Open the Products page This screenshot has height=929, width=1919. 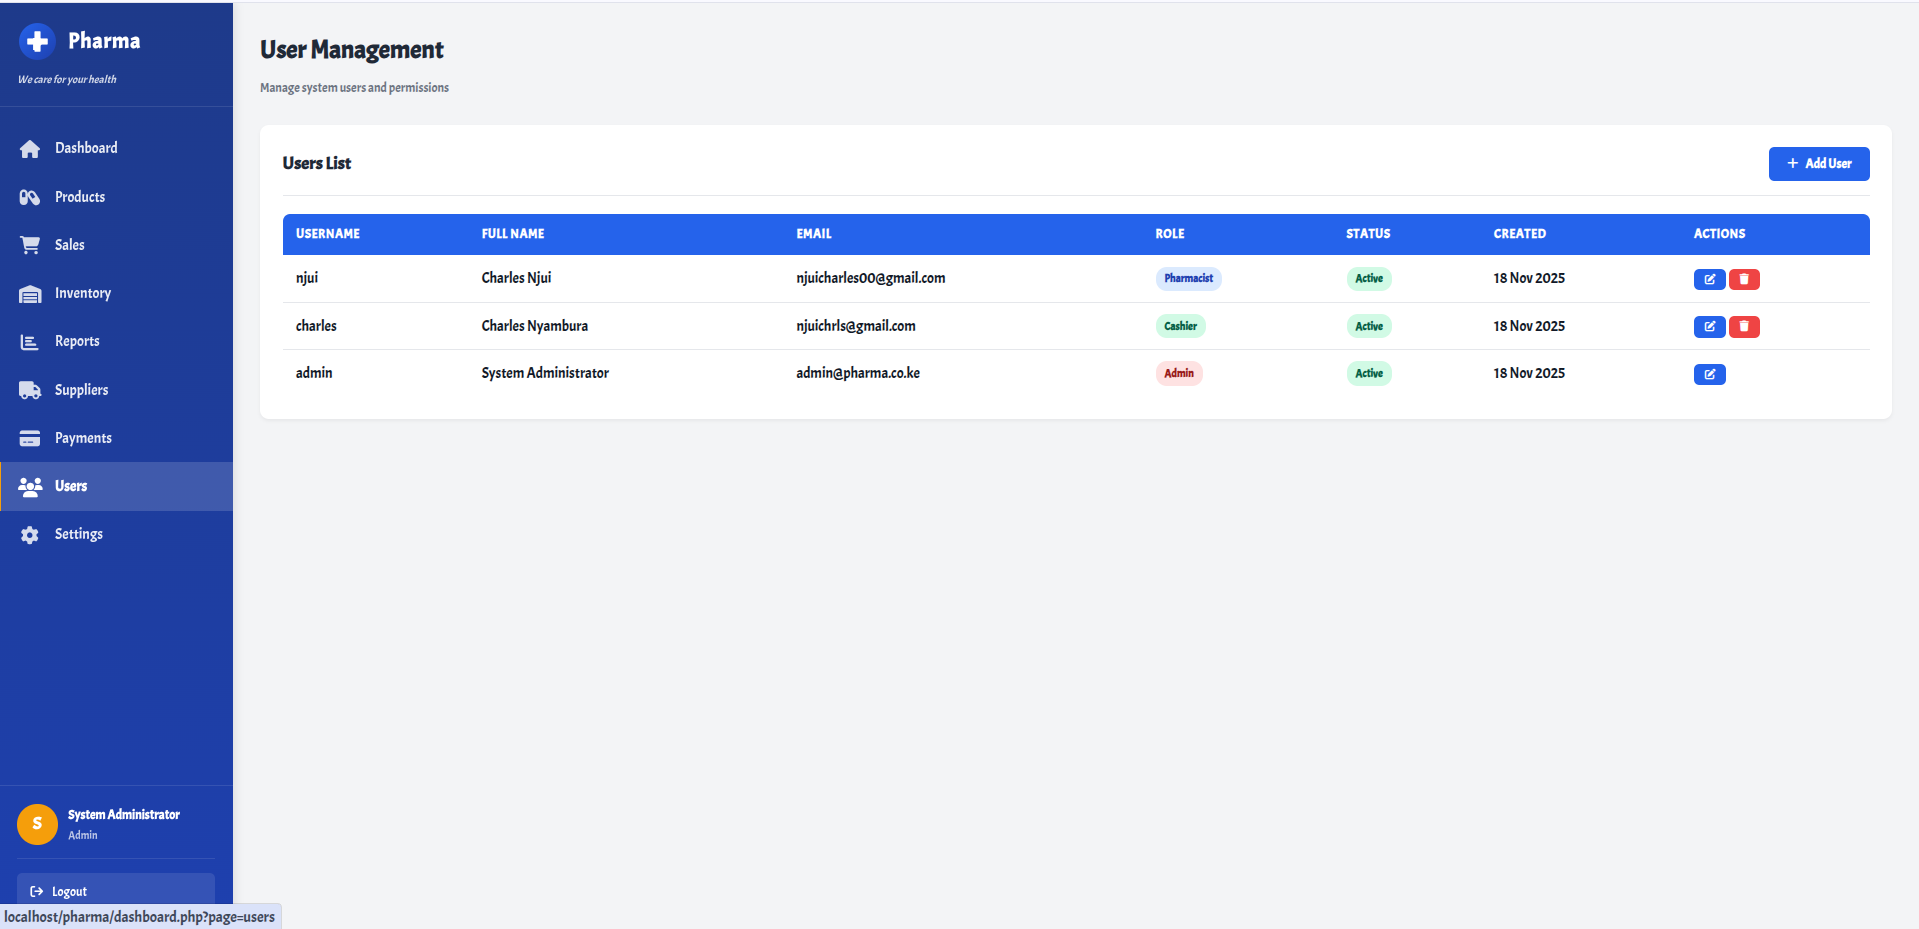point(80,197)
